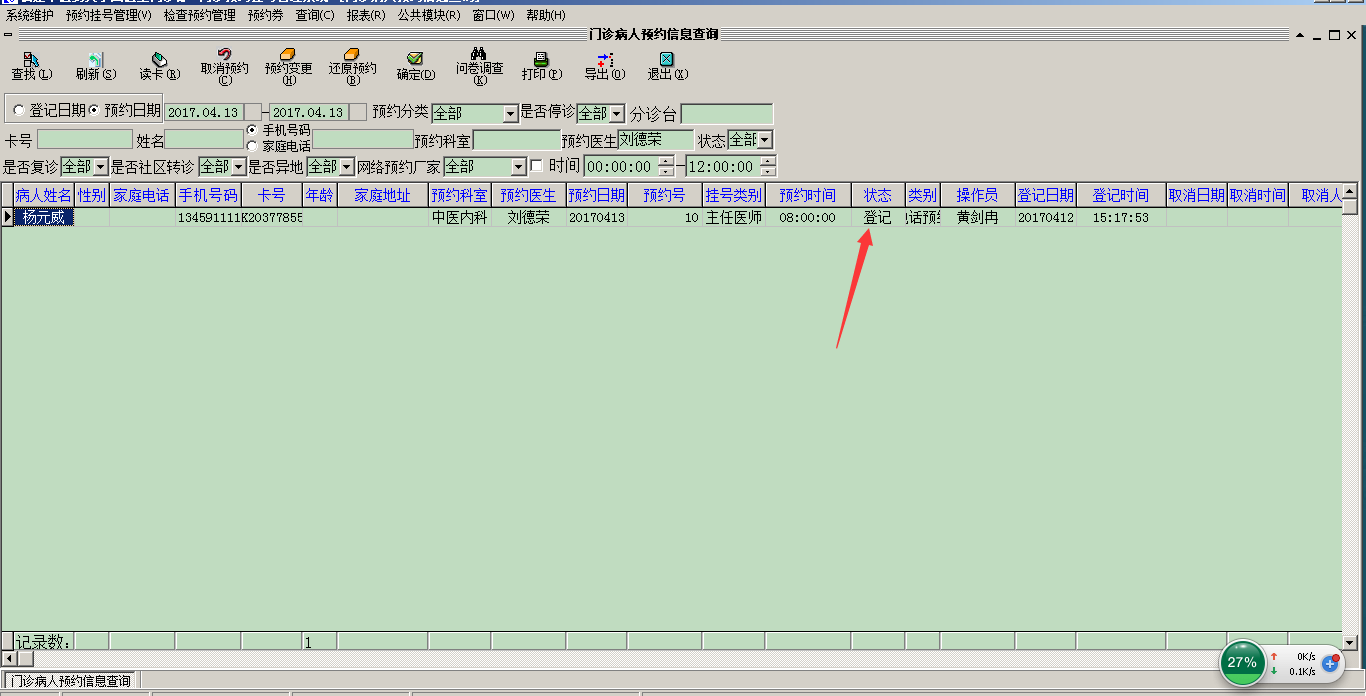The height and width of the screenshot is (696, 1366).
Task: Click the 查找(L) search toolbar icon
Action: click(x=31, y=61)
